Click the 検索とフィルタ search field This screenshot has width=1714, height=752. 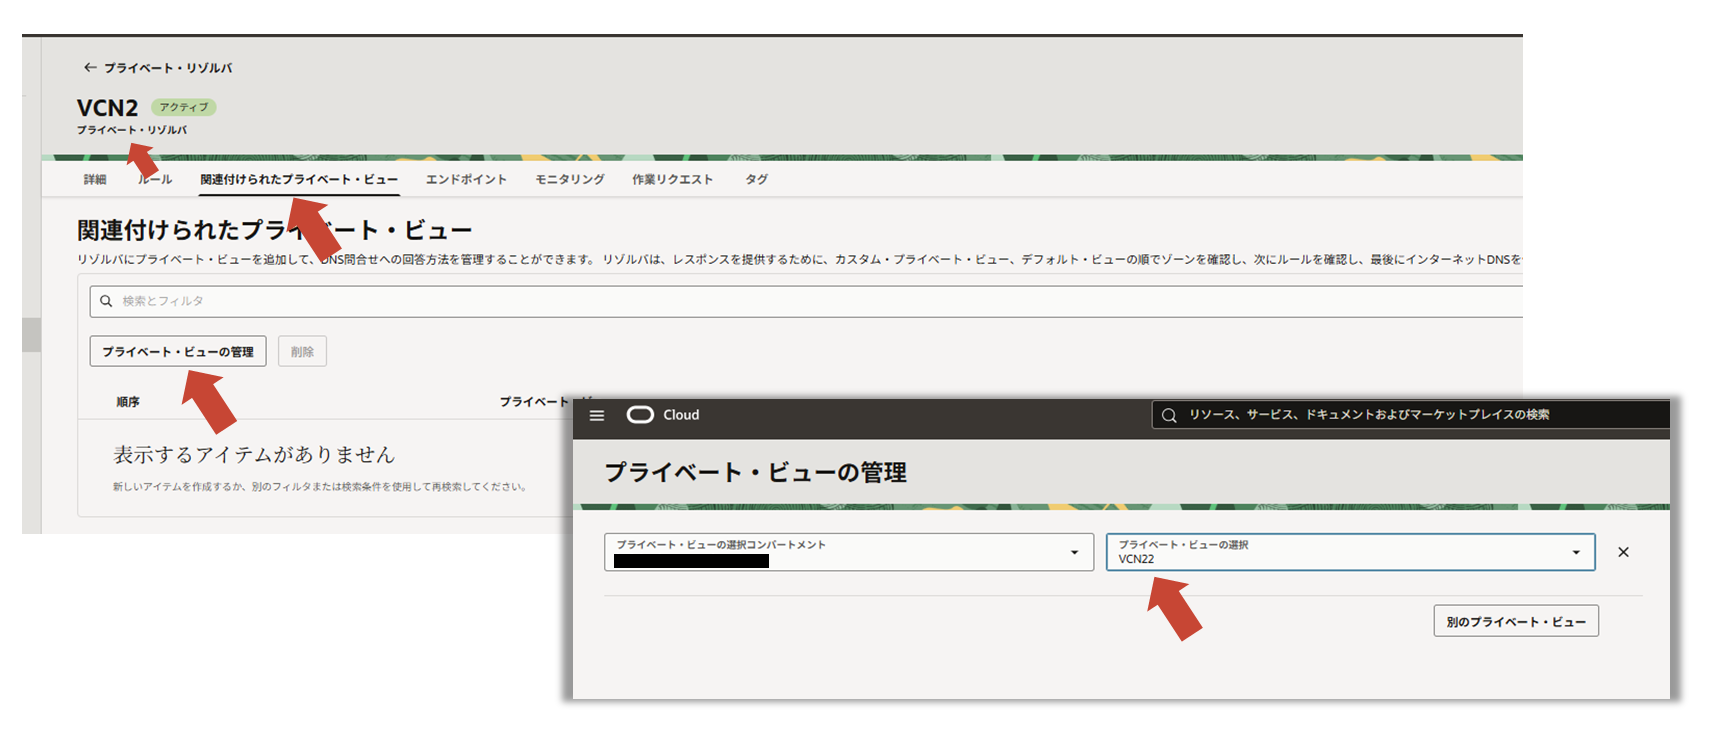(x=806, y=301)
